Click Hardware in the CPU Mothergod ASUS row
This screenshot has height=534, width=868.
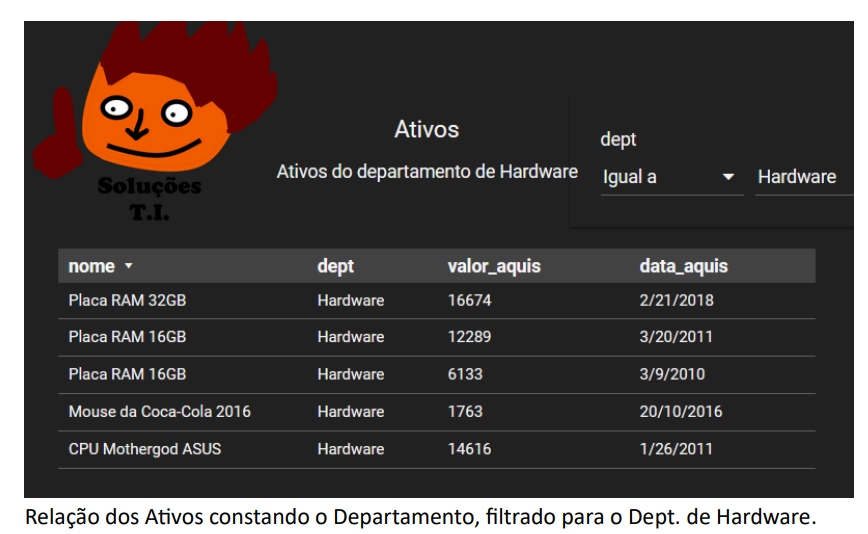(x=351, y=449)
